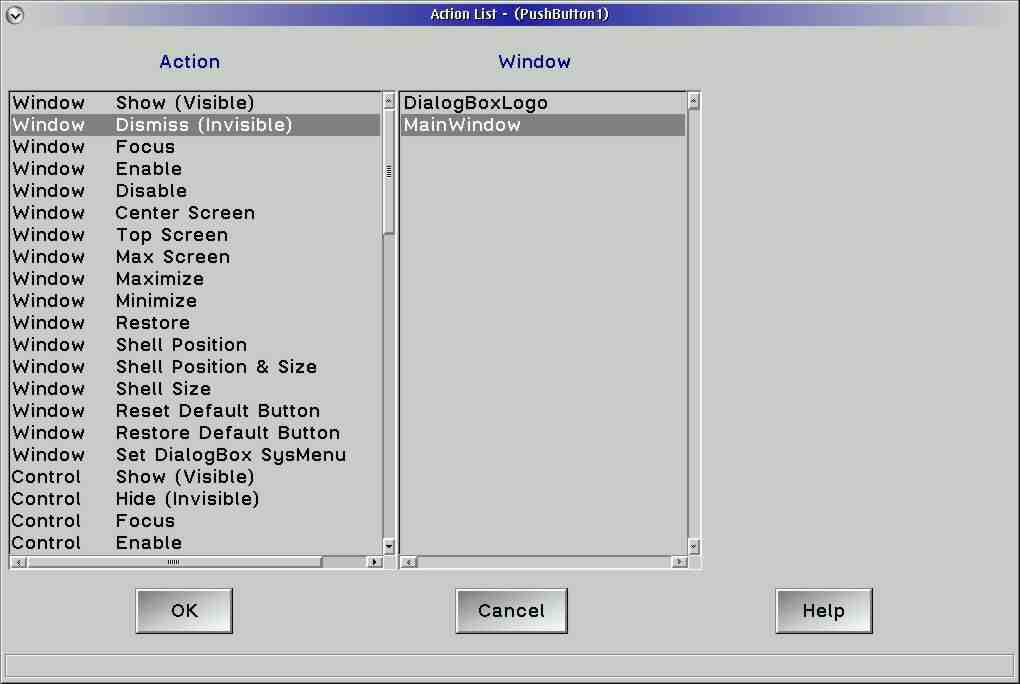The width and height of the screenshot is (1020, 684).
Task: Click the Window list scroll-down arrow
Action: (693, 546)
